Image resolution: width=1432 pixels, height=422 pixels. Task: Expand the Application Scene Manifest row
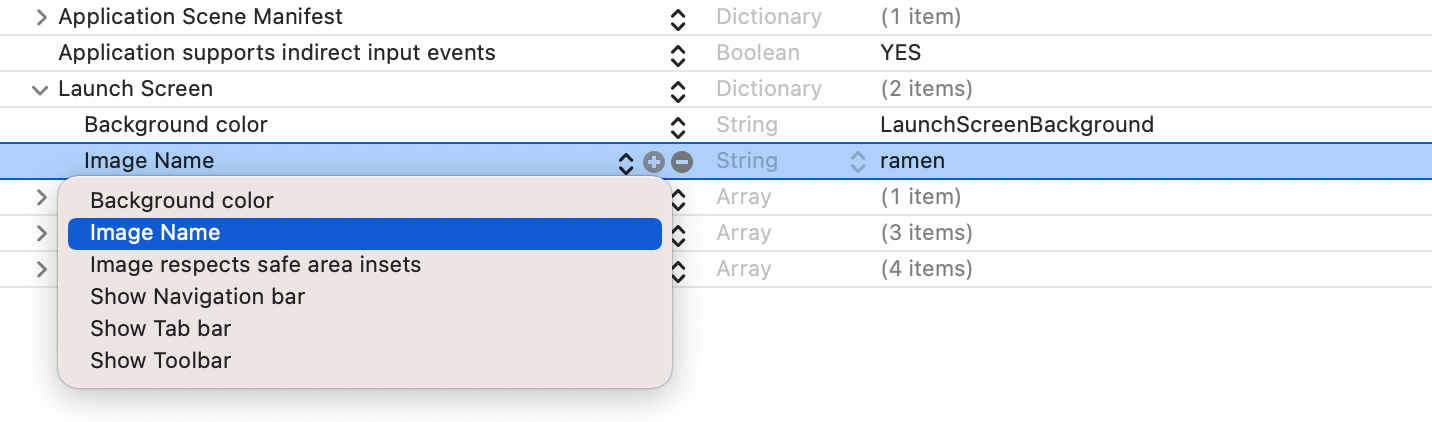(x=41, y=17)
